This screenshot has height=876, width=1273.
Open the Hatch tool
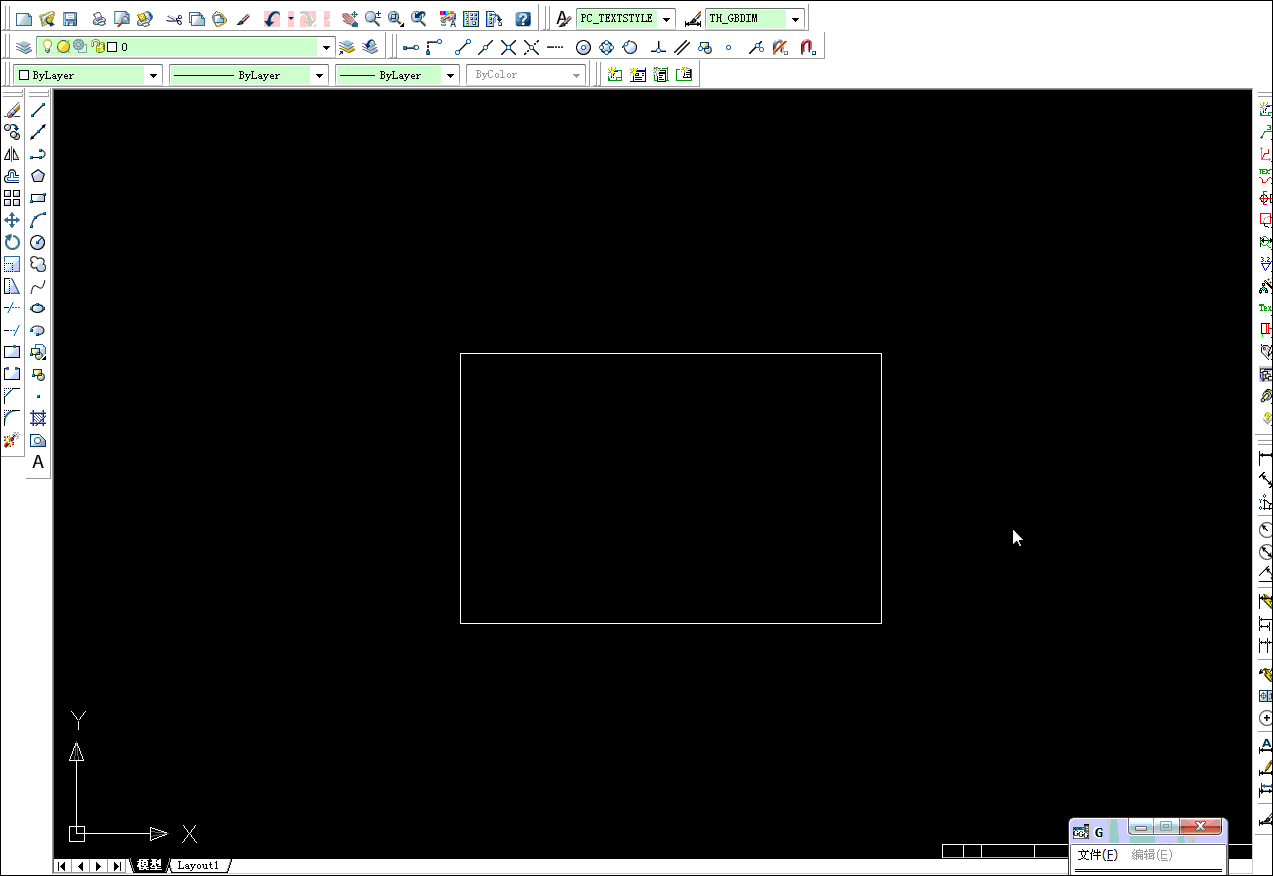38,417
